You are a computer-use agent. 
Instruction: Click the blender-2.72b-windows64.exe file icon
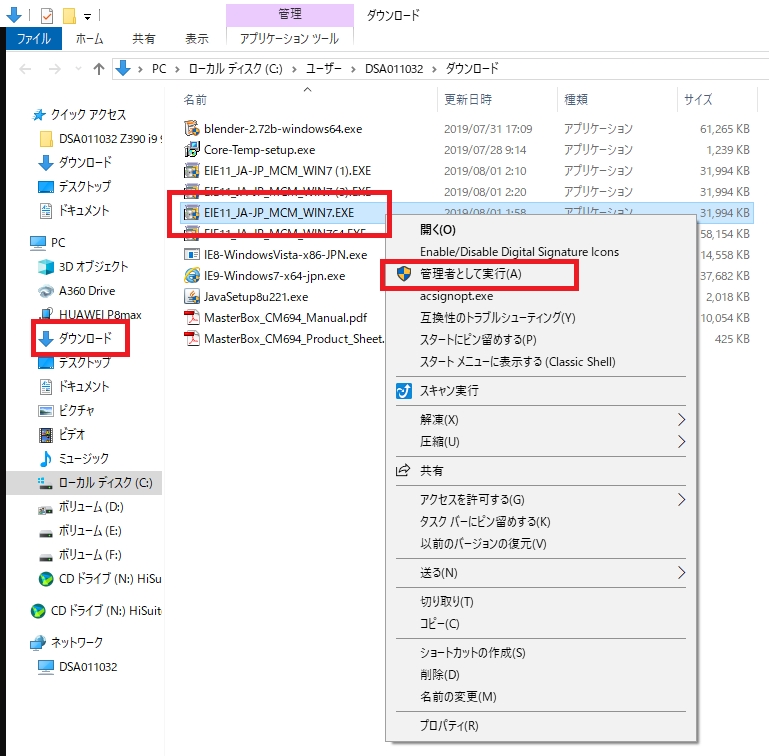tap(191, 129)
